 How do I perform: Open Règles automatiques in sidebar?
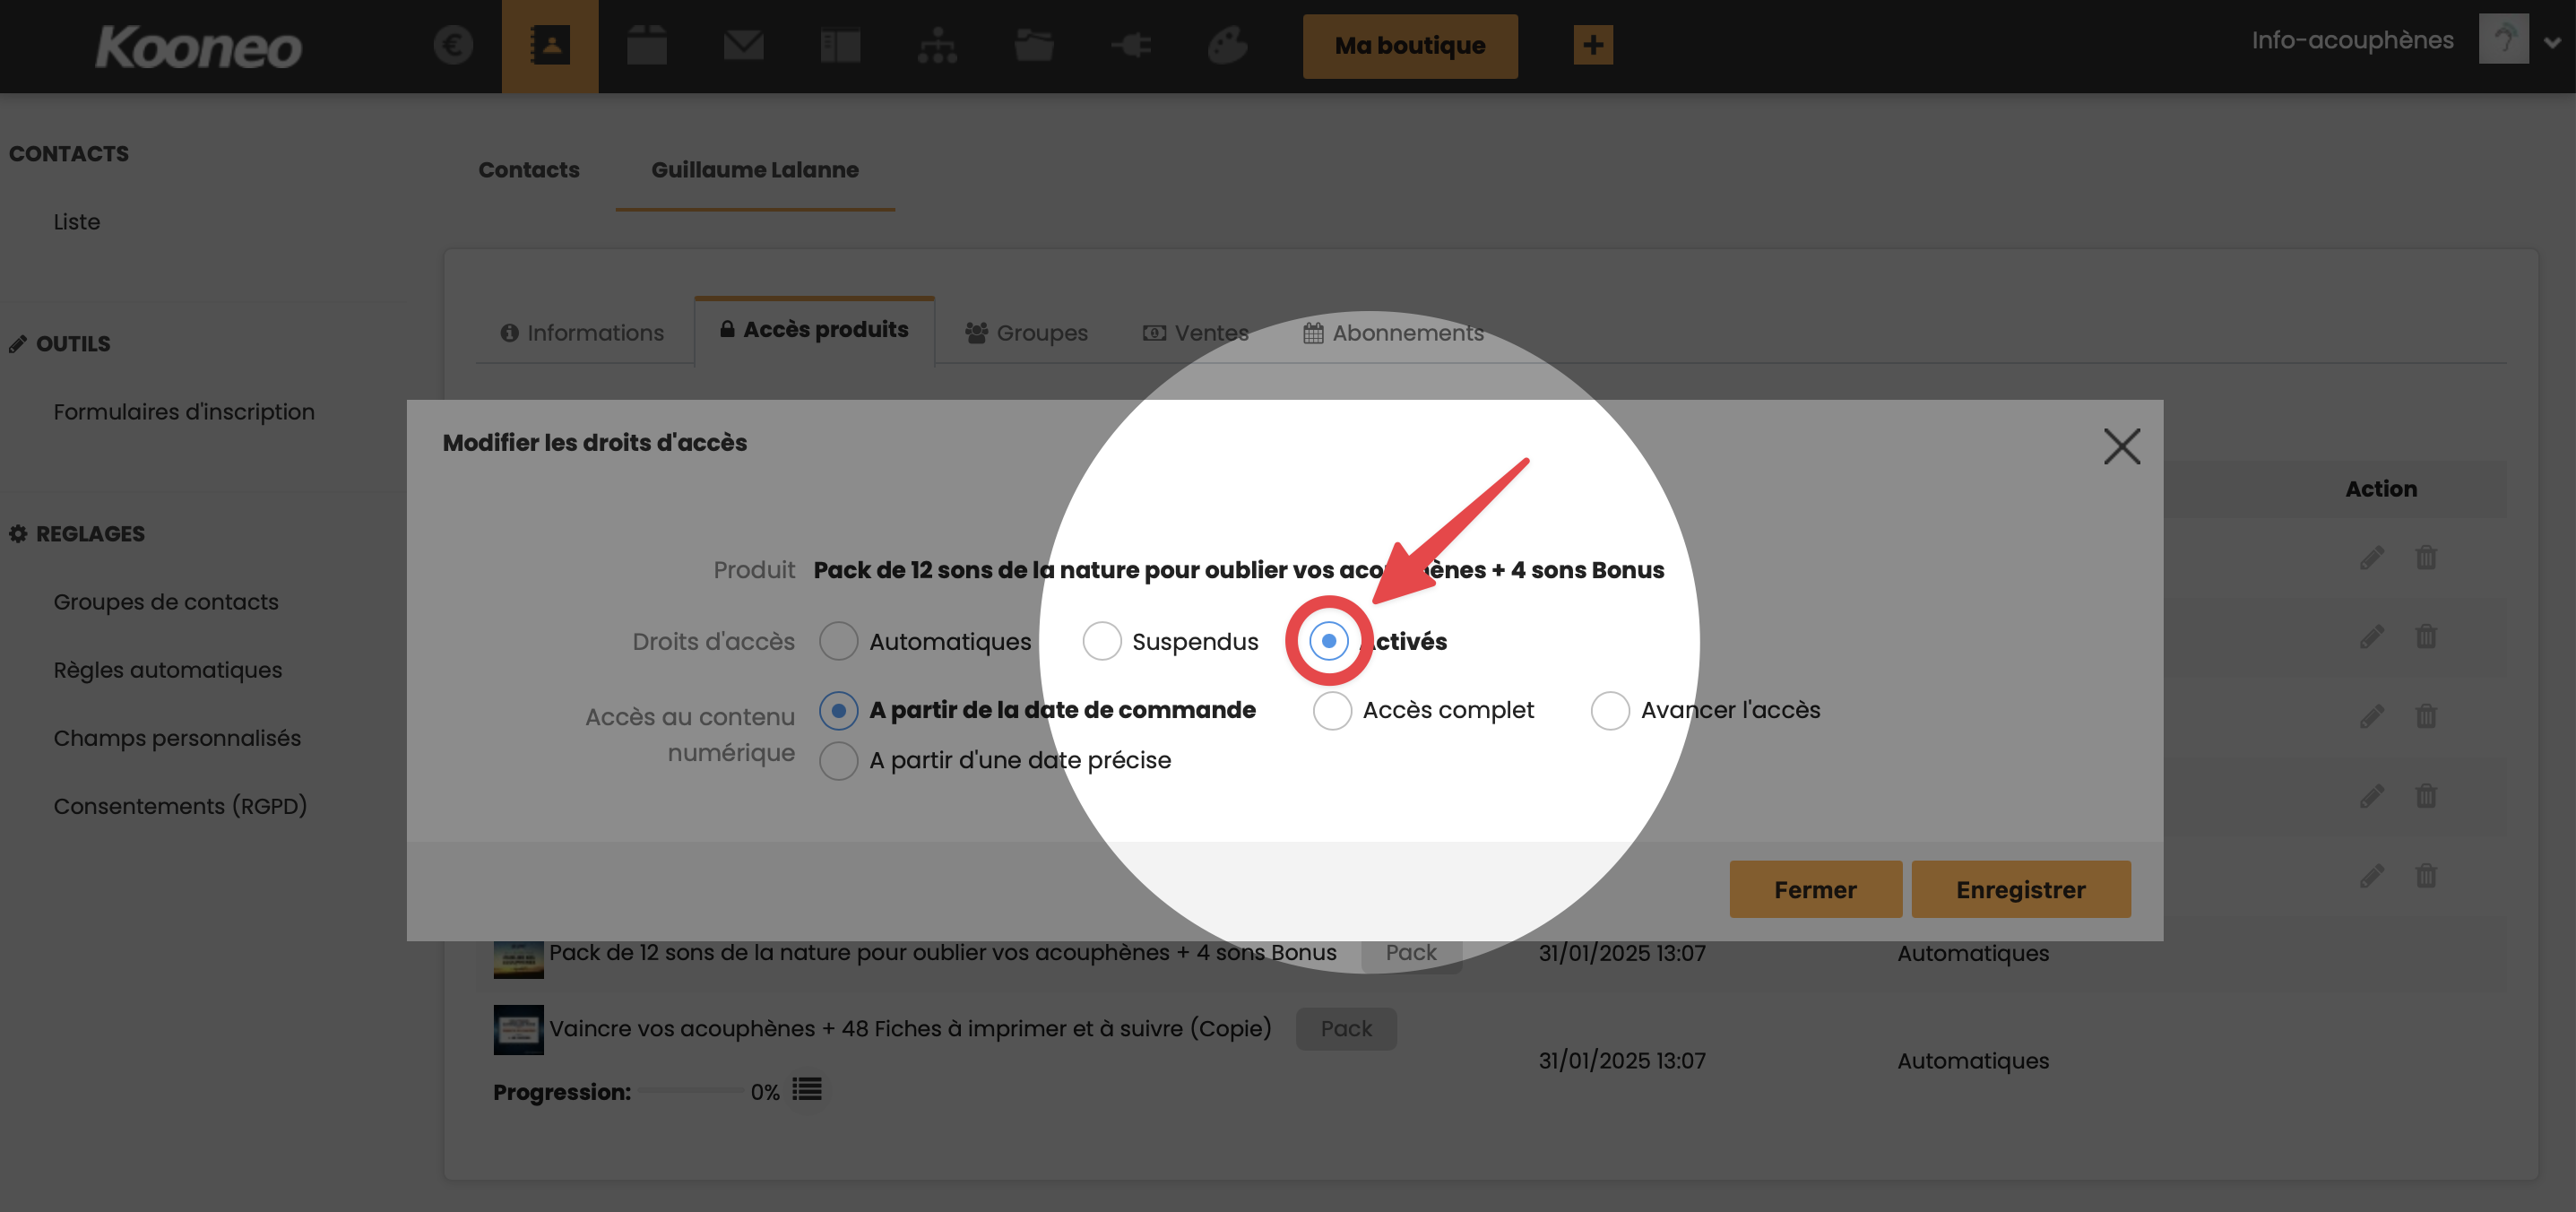tap(168, 670)
